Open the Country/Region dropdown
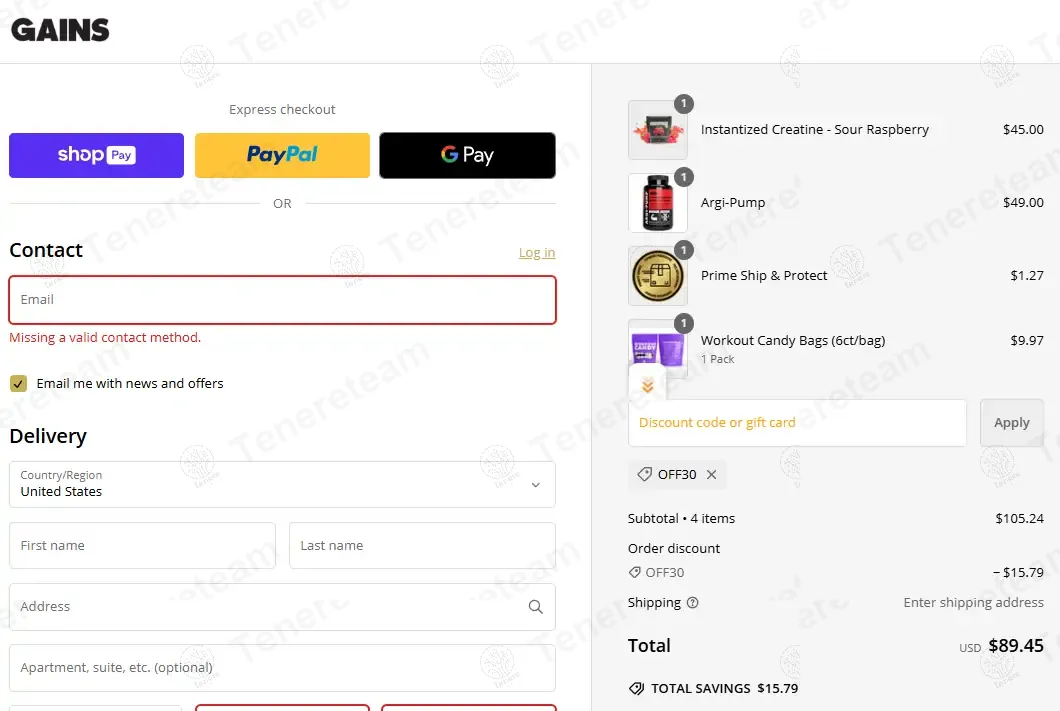 (x=282, y=485)
